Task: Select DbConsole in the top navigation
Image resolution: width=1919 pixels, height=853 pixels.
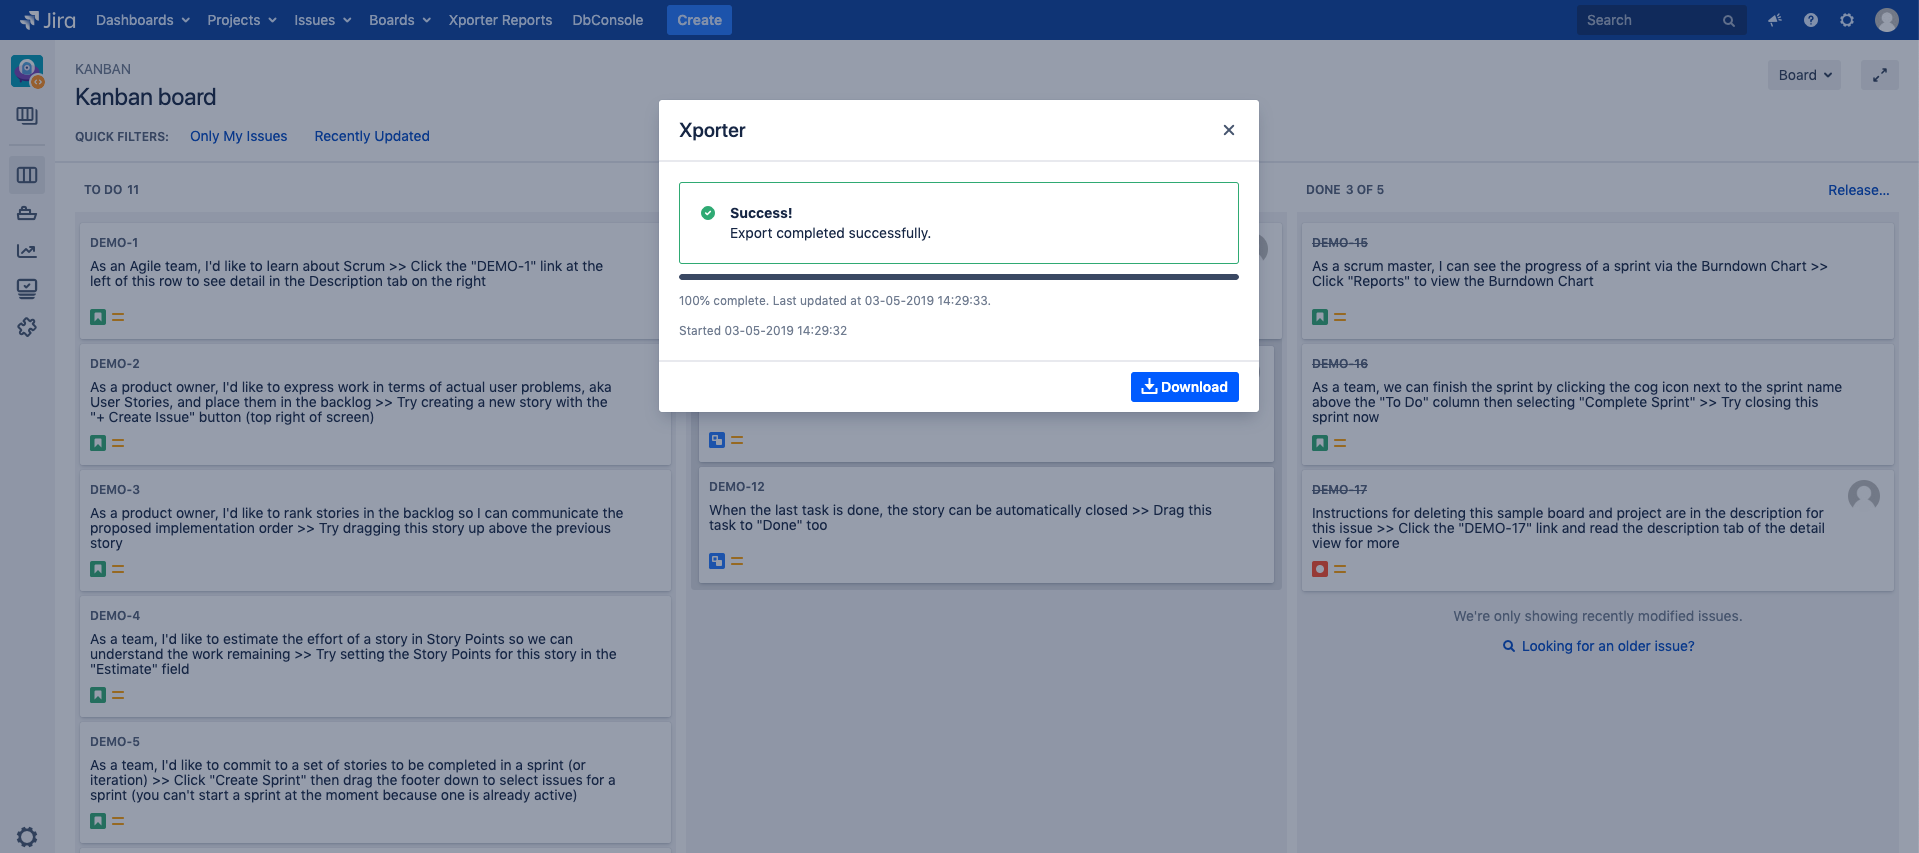Action: tap(607, 20)
